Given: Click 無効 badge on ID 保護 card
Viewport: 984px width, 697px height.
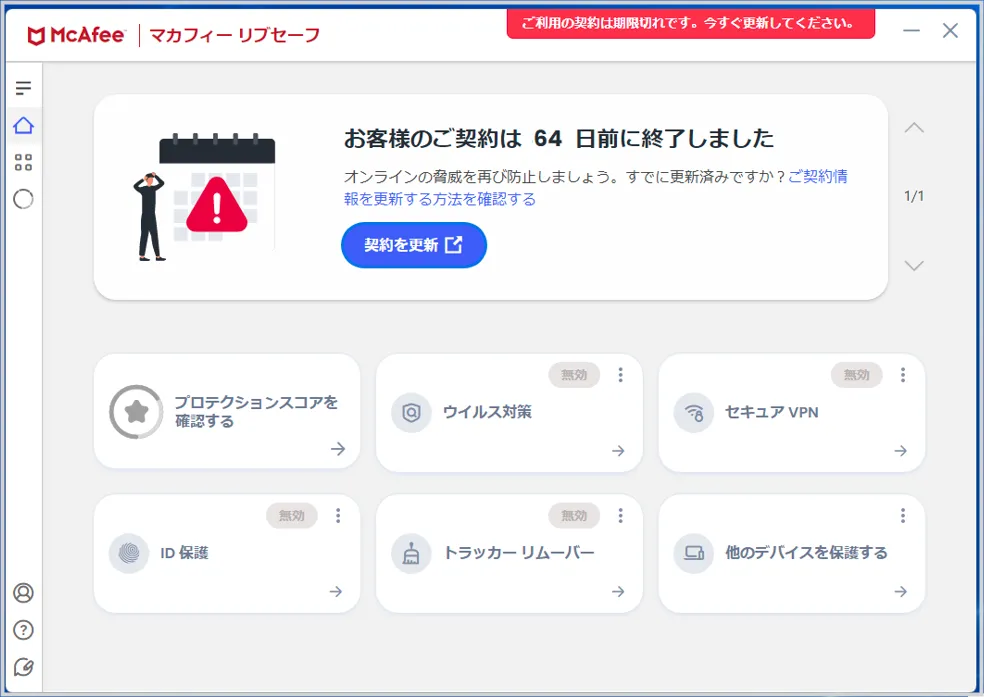Looking at the screenshot, I should coord(291,515).
